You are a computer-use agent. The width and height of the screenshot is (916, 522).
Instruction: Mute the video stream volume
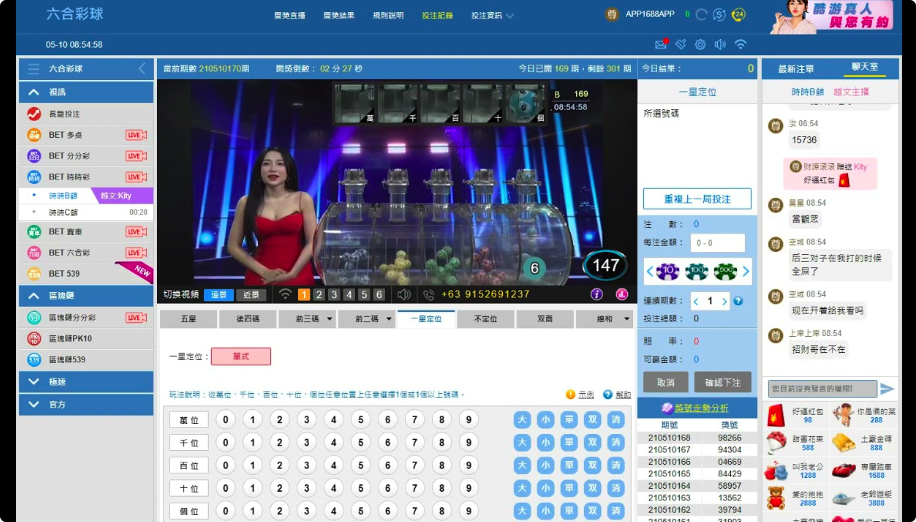404,294
